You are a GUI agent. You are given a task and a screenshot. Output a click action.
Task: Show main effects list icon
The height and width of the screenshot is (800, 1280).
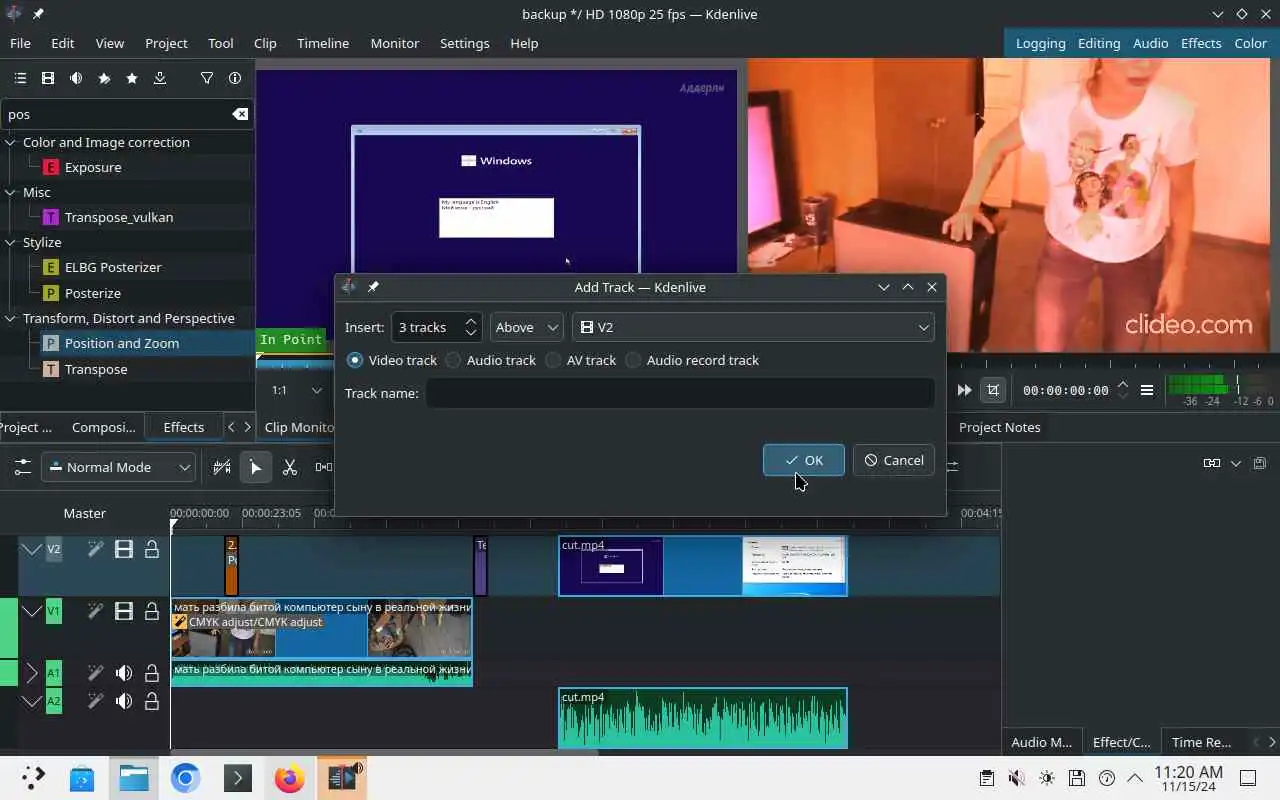20,78
